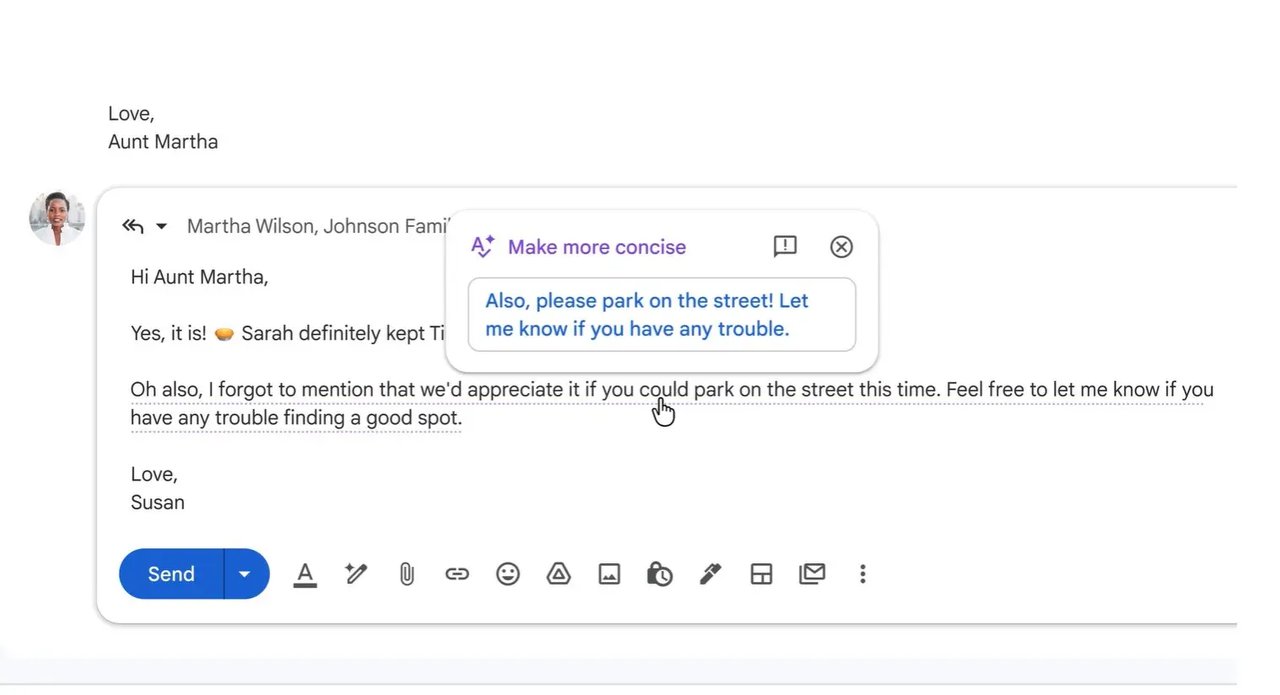Image resolution: width=1280 pixels, height=695 pixels.
Task: Attach files using the paperclip icon
Action: 406,574
